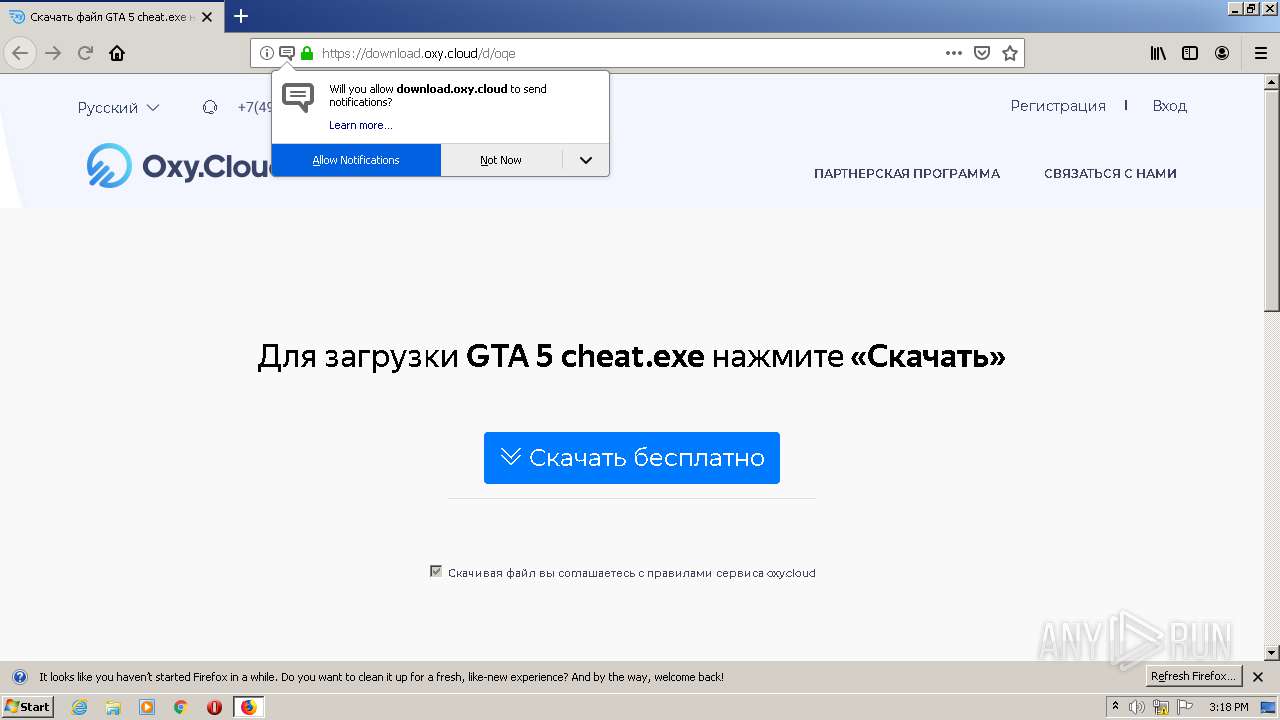Open ПАРТНЕРСКАЯ ПРОГРАММА menu item
The height and width of the screenshot is (720, 1280).
coord(907,174)
